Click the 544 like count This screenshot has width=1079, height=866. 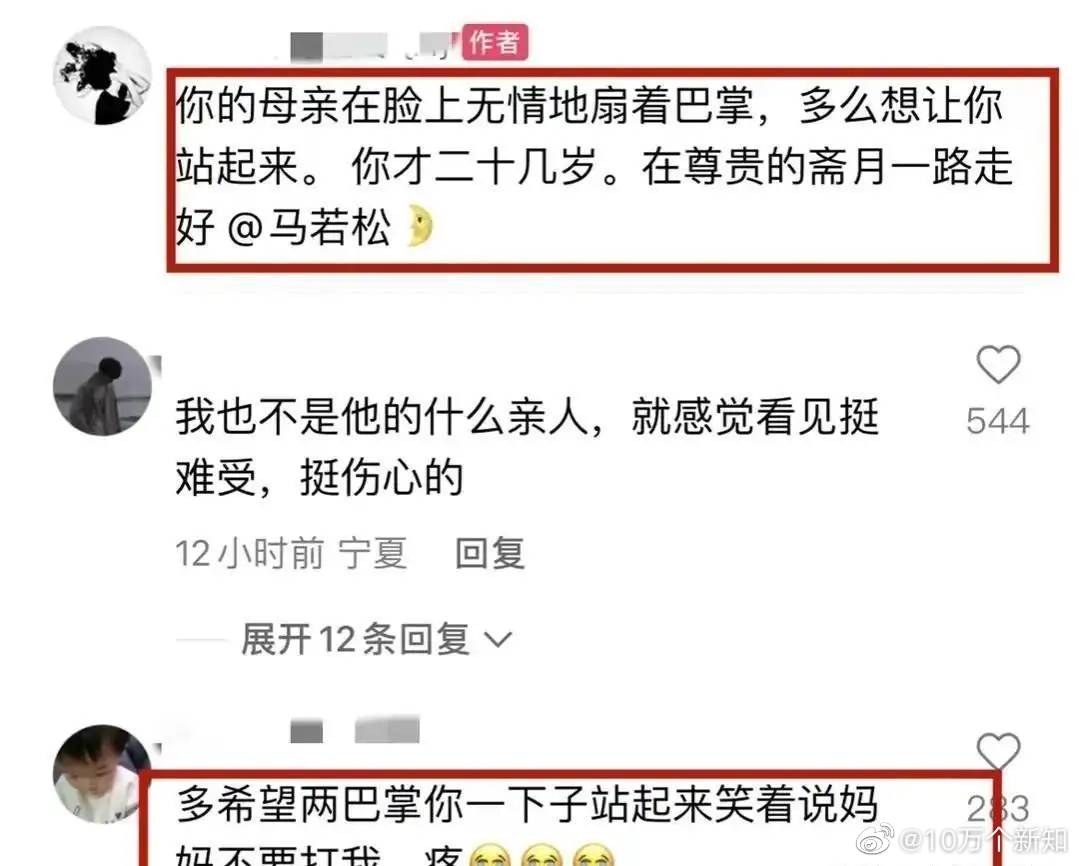(x=998, y=421)
